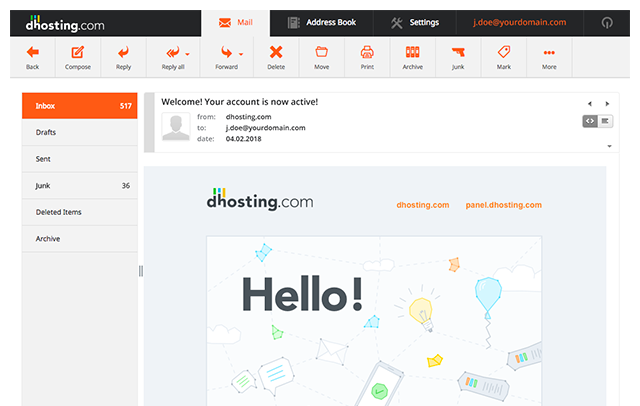Image resolution: width=640 pixels, height=406 pixels.
Task: Switch to plain text view toggle
Action: click(x=605, y=121)
